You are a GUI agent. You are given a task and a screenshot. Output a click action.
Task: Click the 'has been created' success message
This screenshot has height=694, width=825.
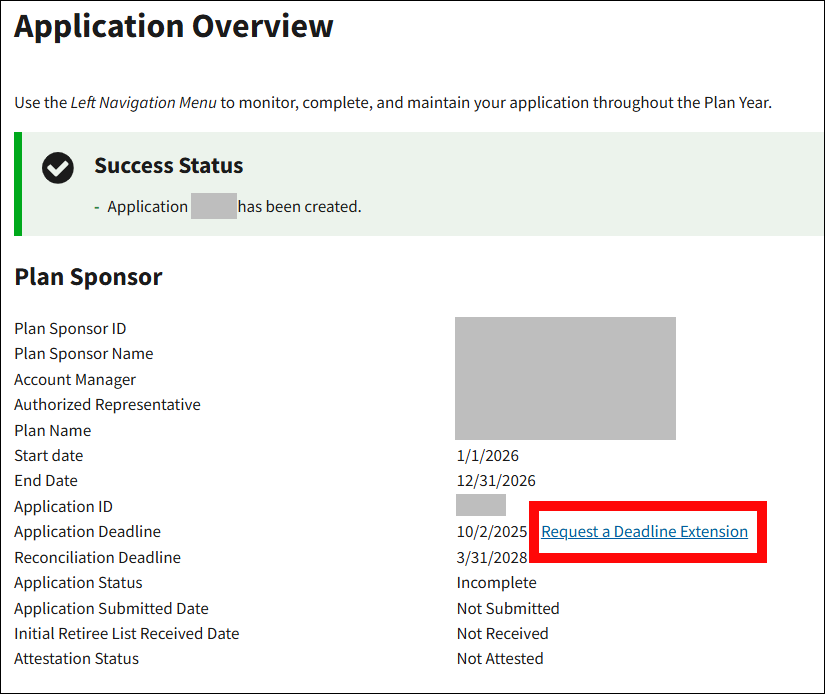click(299, 207)
